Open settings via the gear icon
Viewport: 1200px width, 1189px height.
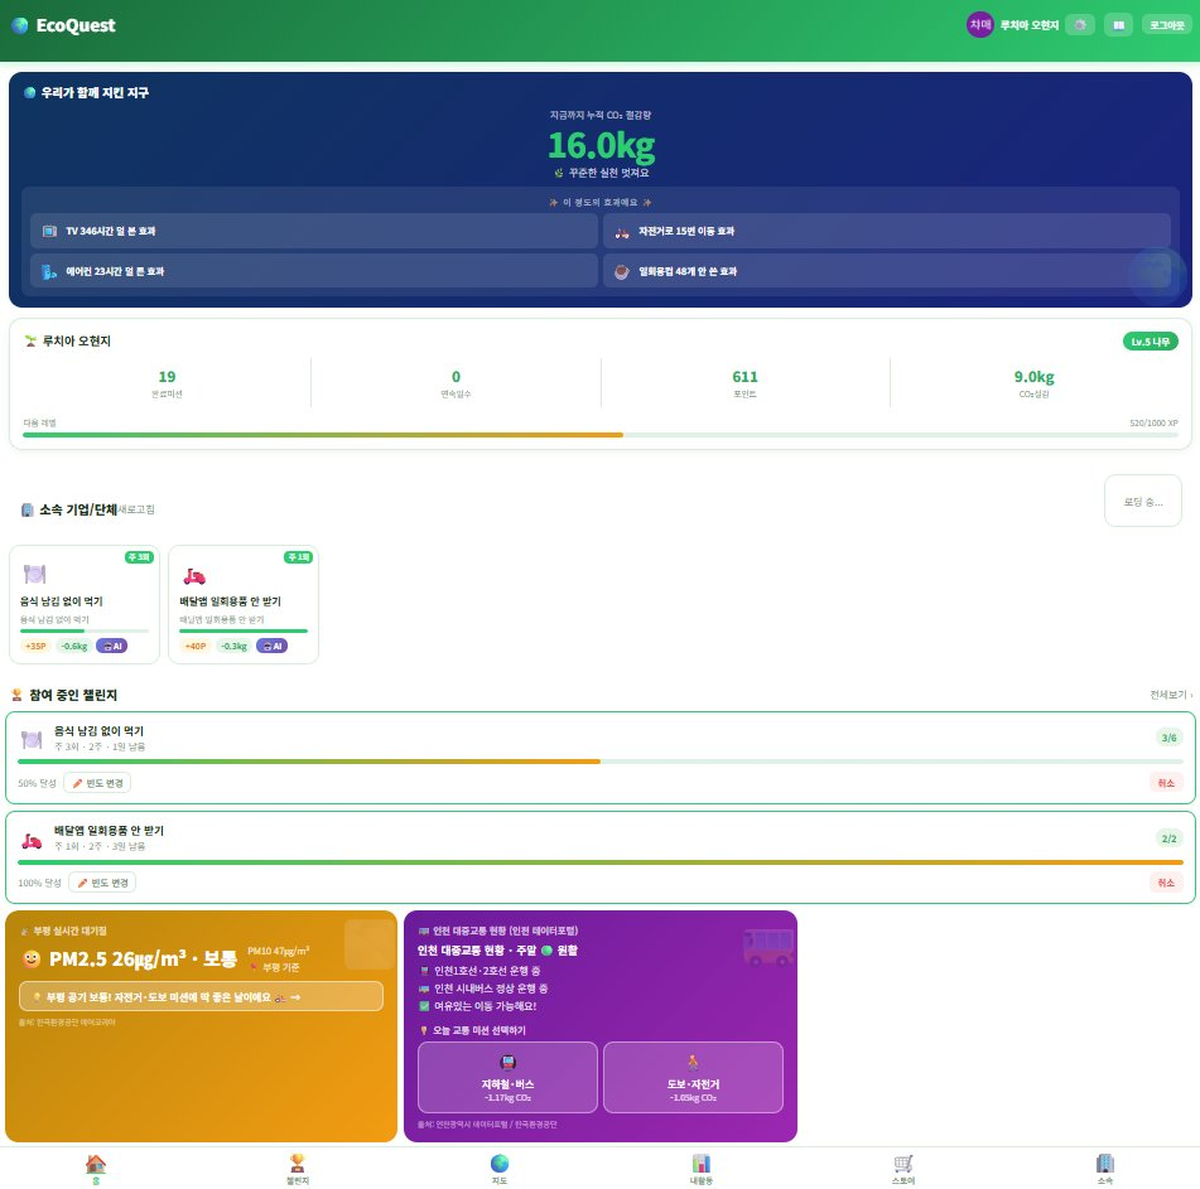point(1080,25)
